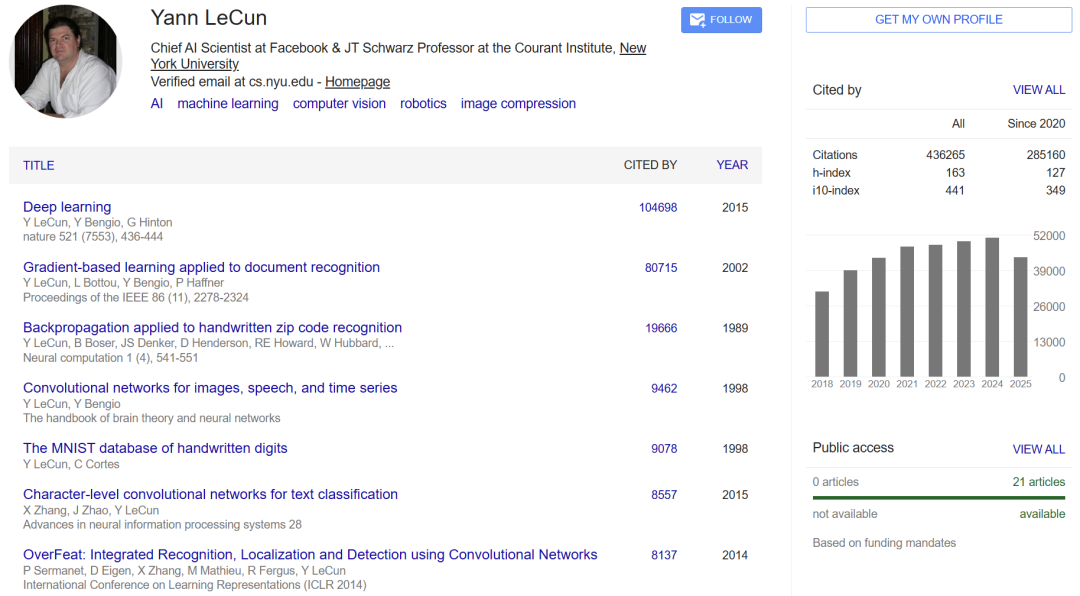Open the 21 articles available link

(1039, 482)
